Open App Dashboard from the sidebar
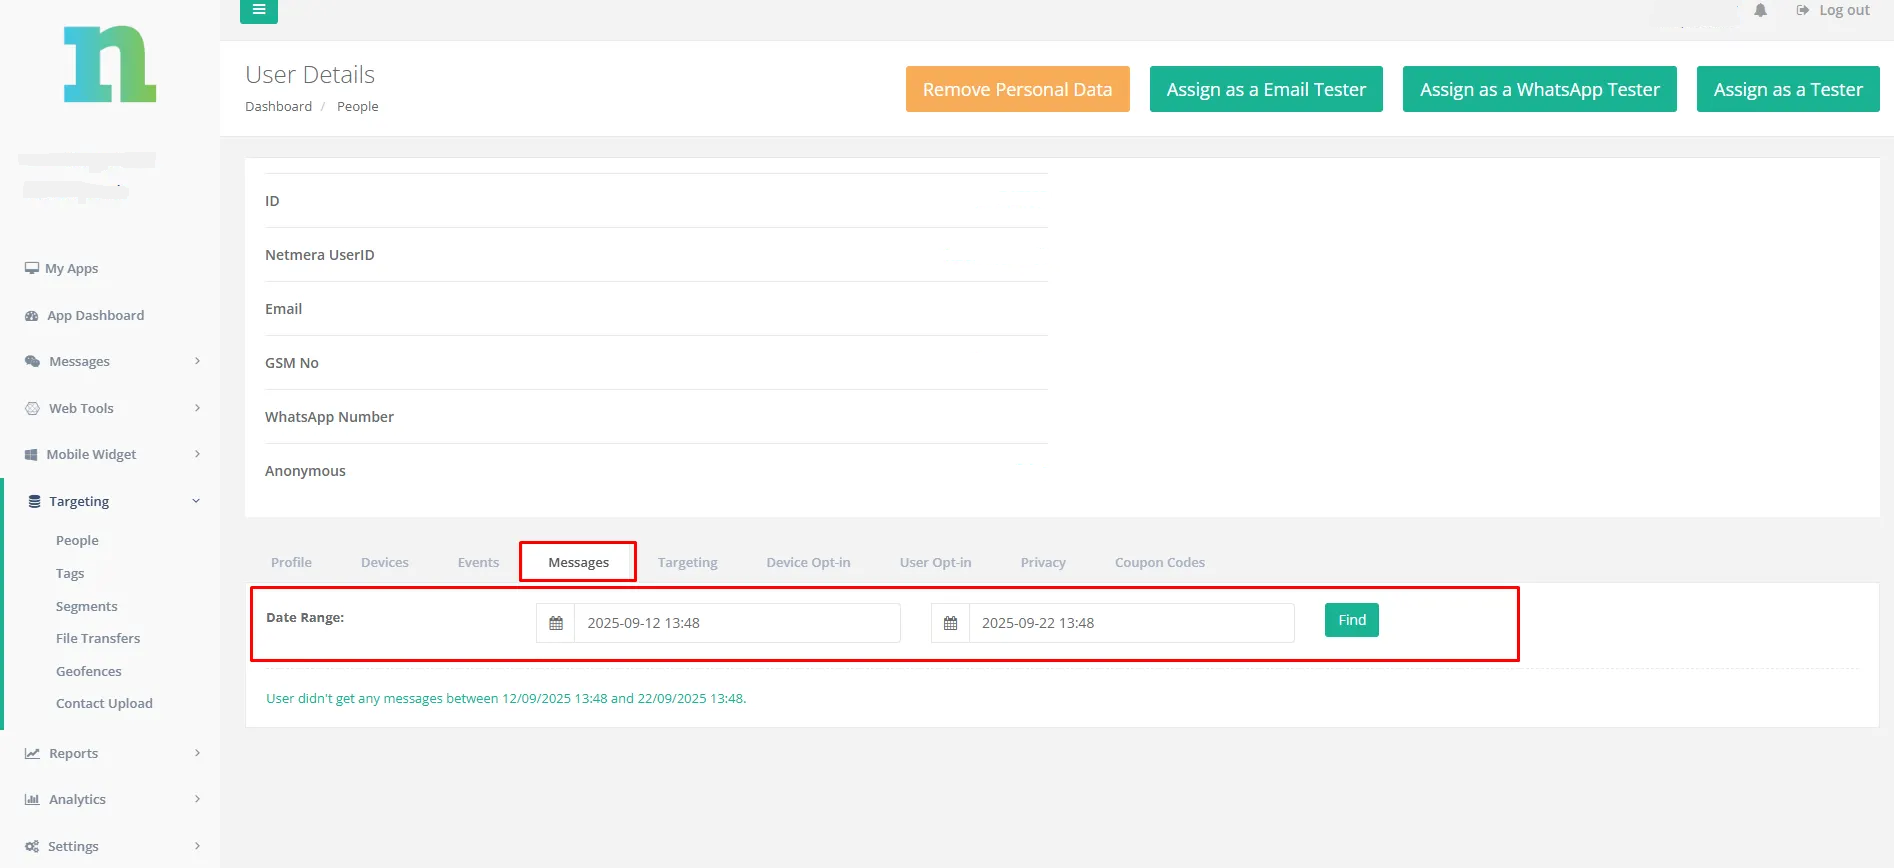Screen dimensions: 1894x868 click(x=95, y=315)
